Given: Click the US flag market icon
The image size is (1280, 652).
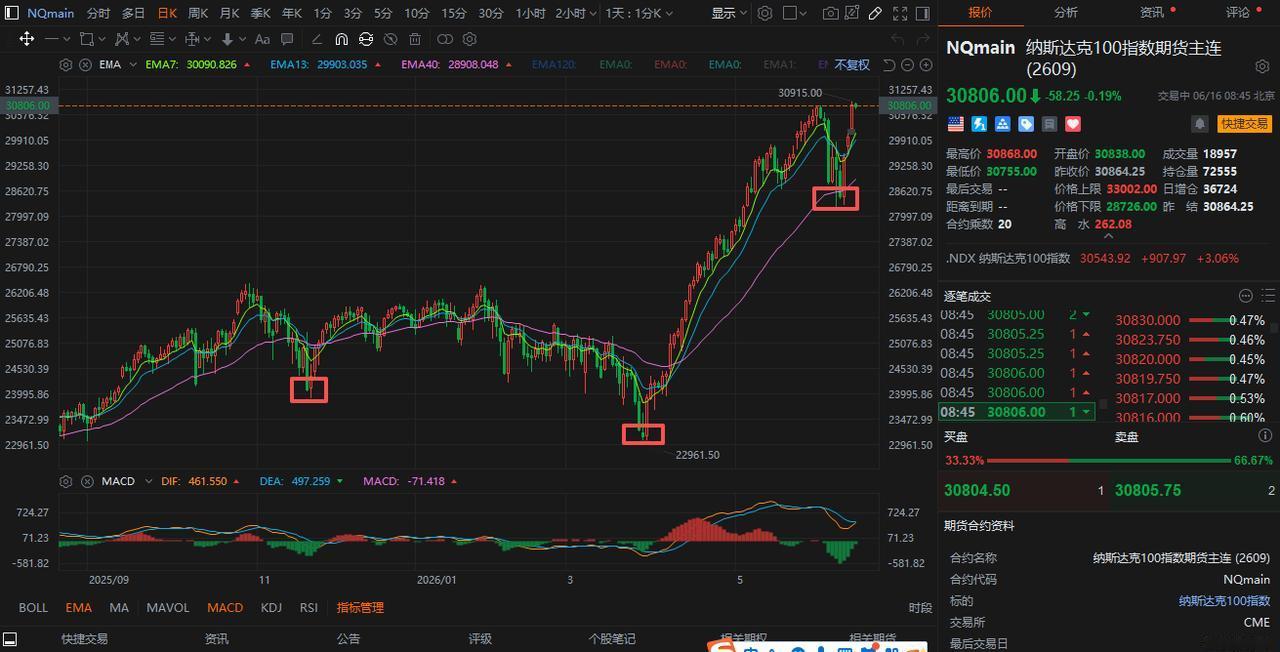Looking at the screenshot, I should pos(955,124).
